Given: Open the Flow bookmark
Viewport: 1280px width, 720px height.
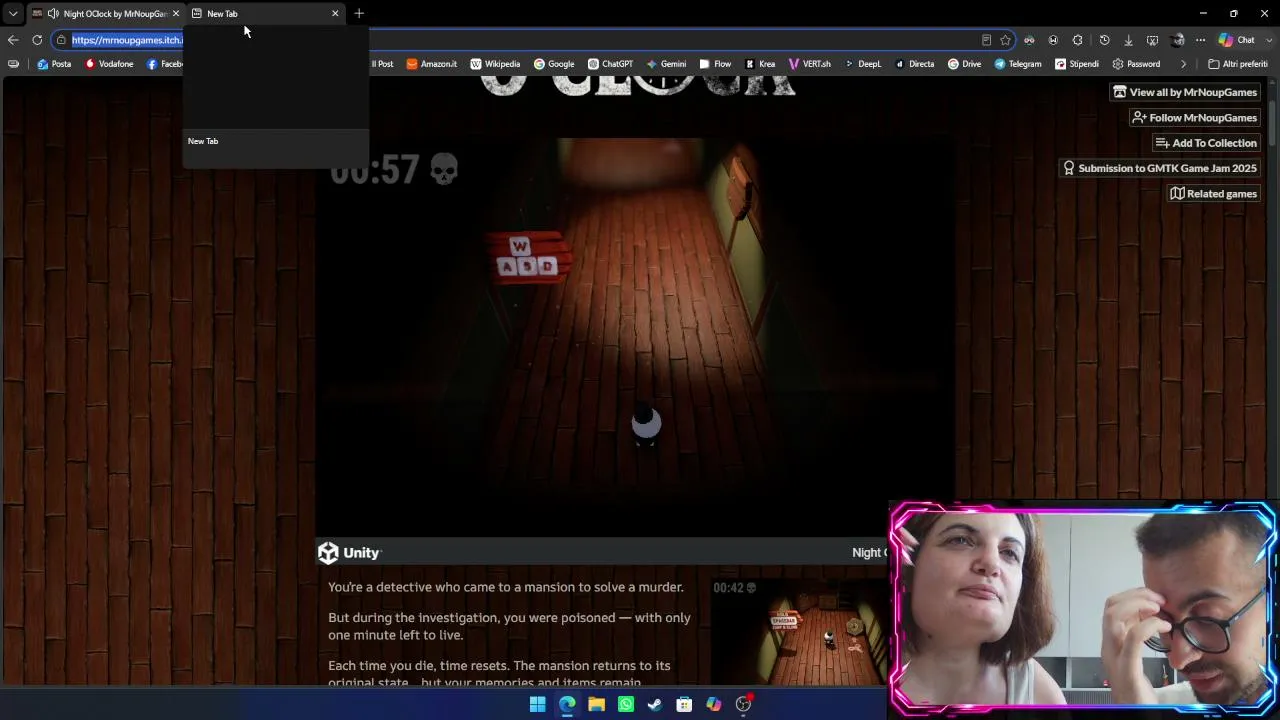Looking at the screenshot, I should coord(715,64).
